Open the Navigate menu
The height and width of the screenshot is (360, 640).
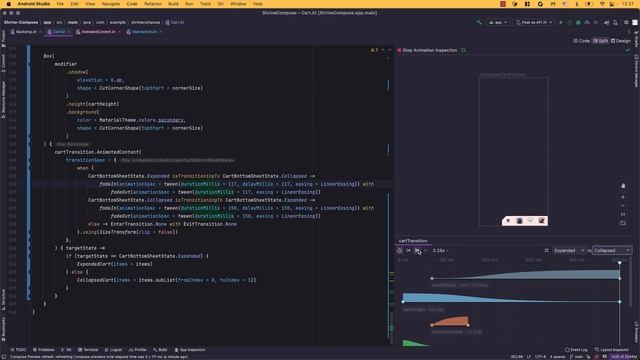111,4
